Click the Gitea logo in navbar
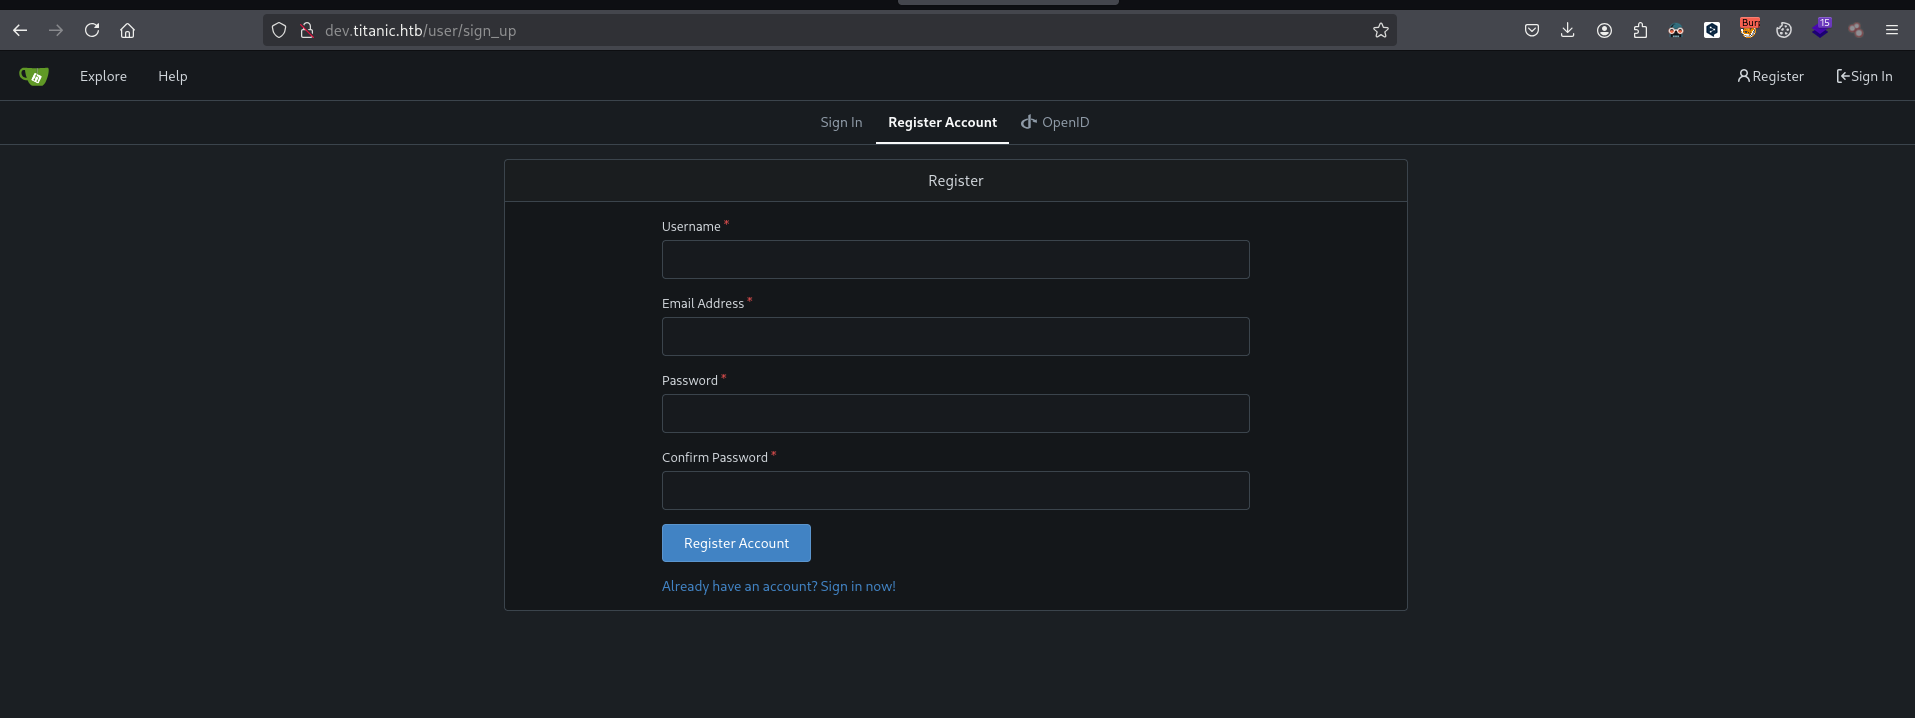Viewport: 1915px width, 718px height. click(34, 76)
